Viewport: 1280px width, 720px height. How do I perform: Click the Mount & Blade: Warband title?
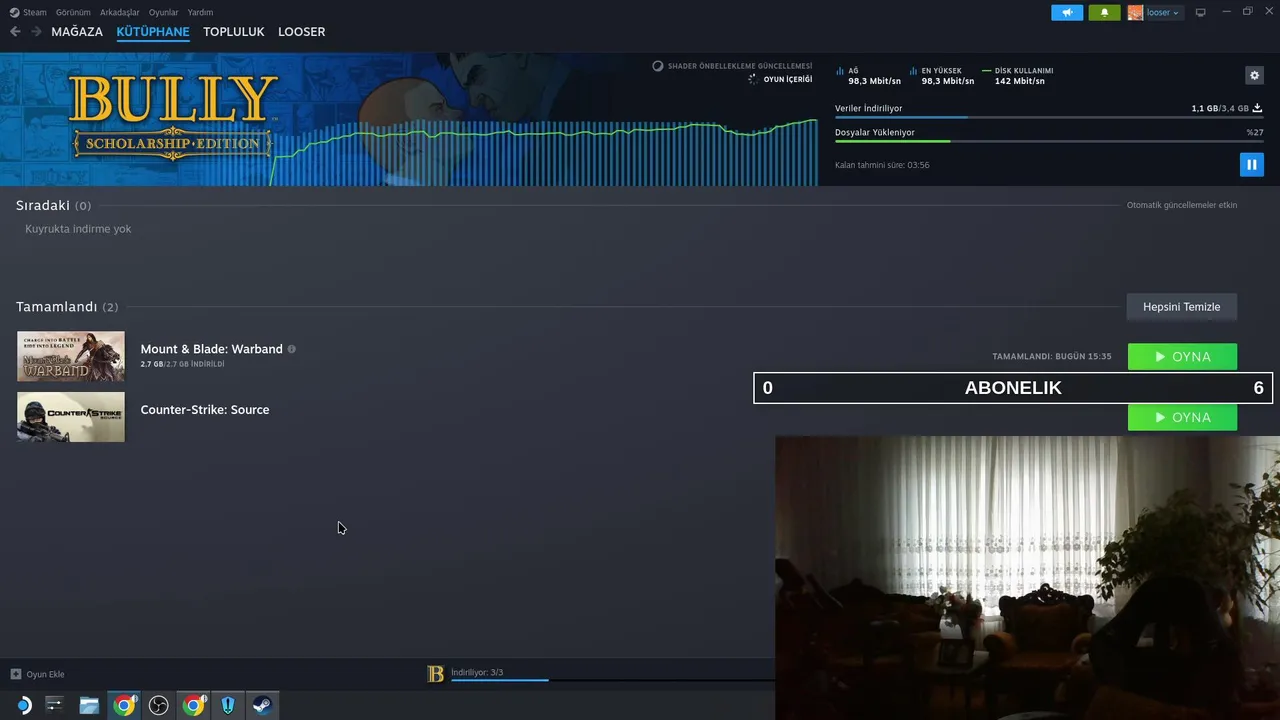pyautogui.click(x=212, y=349)
